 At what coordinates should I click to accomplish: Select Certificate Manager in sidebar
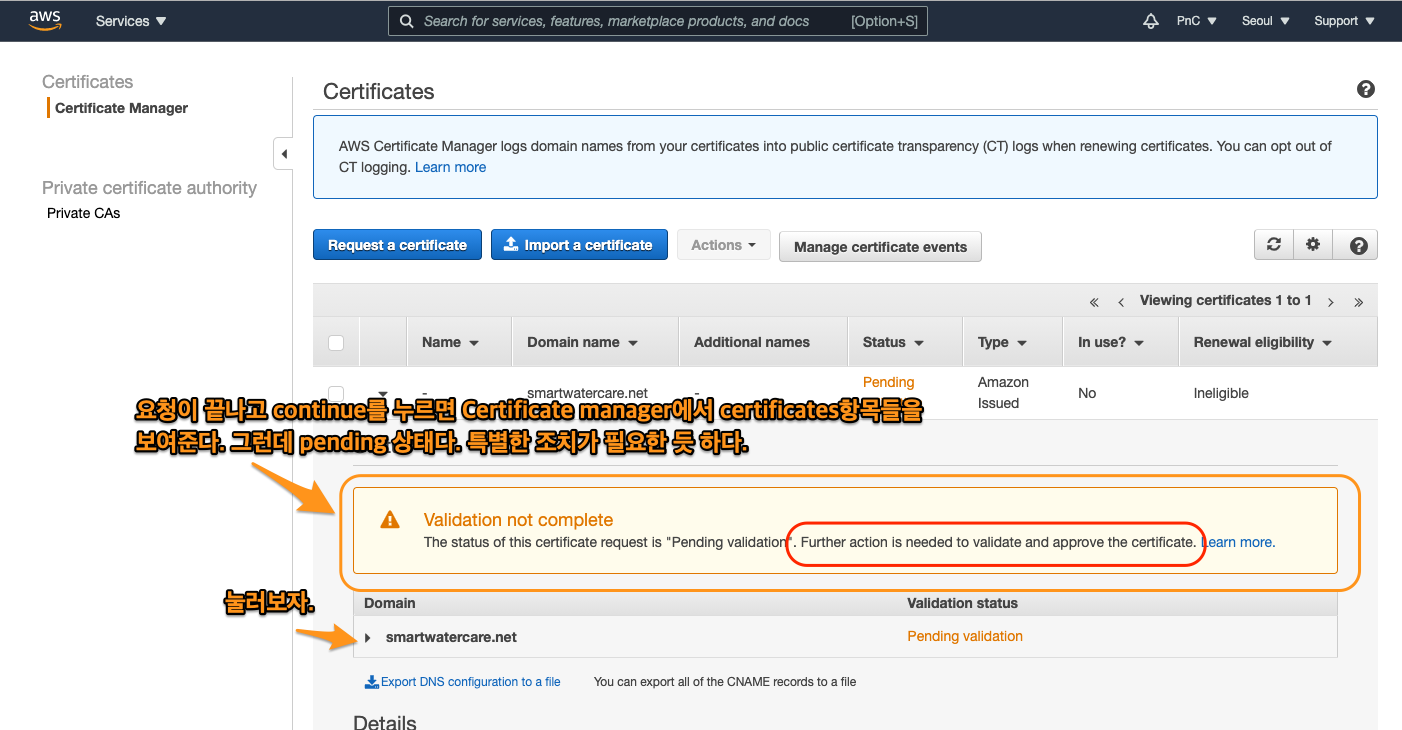click(x=121, y=108)
